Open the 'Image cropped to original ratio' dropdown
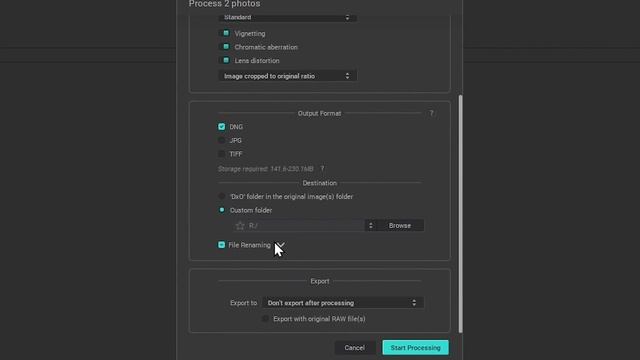Screen dimensions: 640x360 [287, 76]
